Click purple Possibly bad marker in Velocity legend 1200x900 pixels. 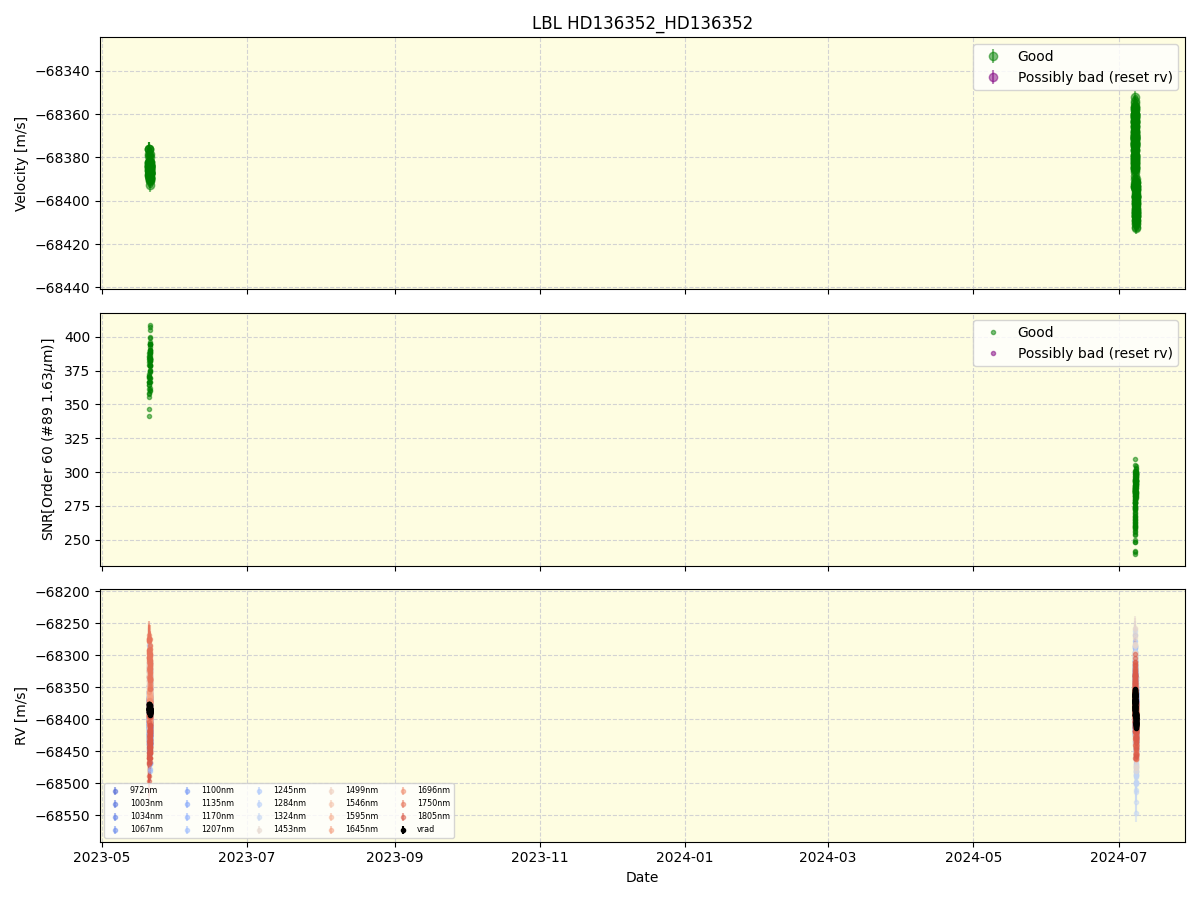[x=993, y=77]
